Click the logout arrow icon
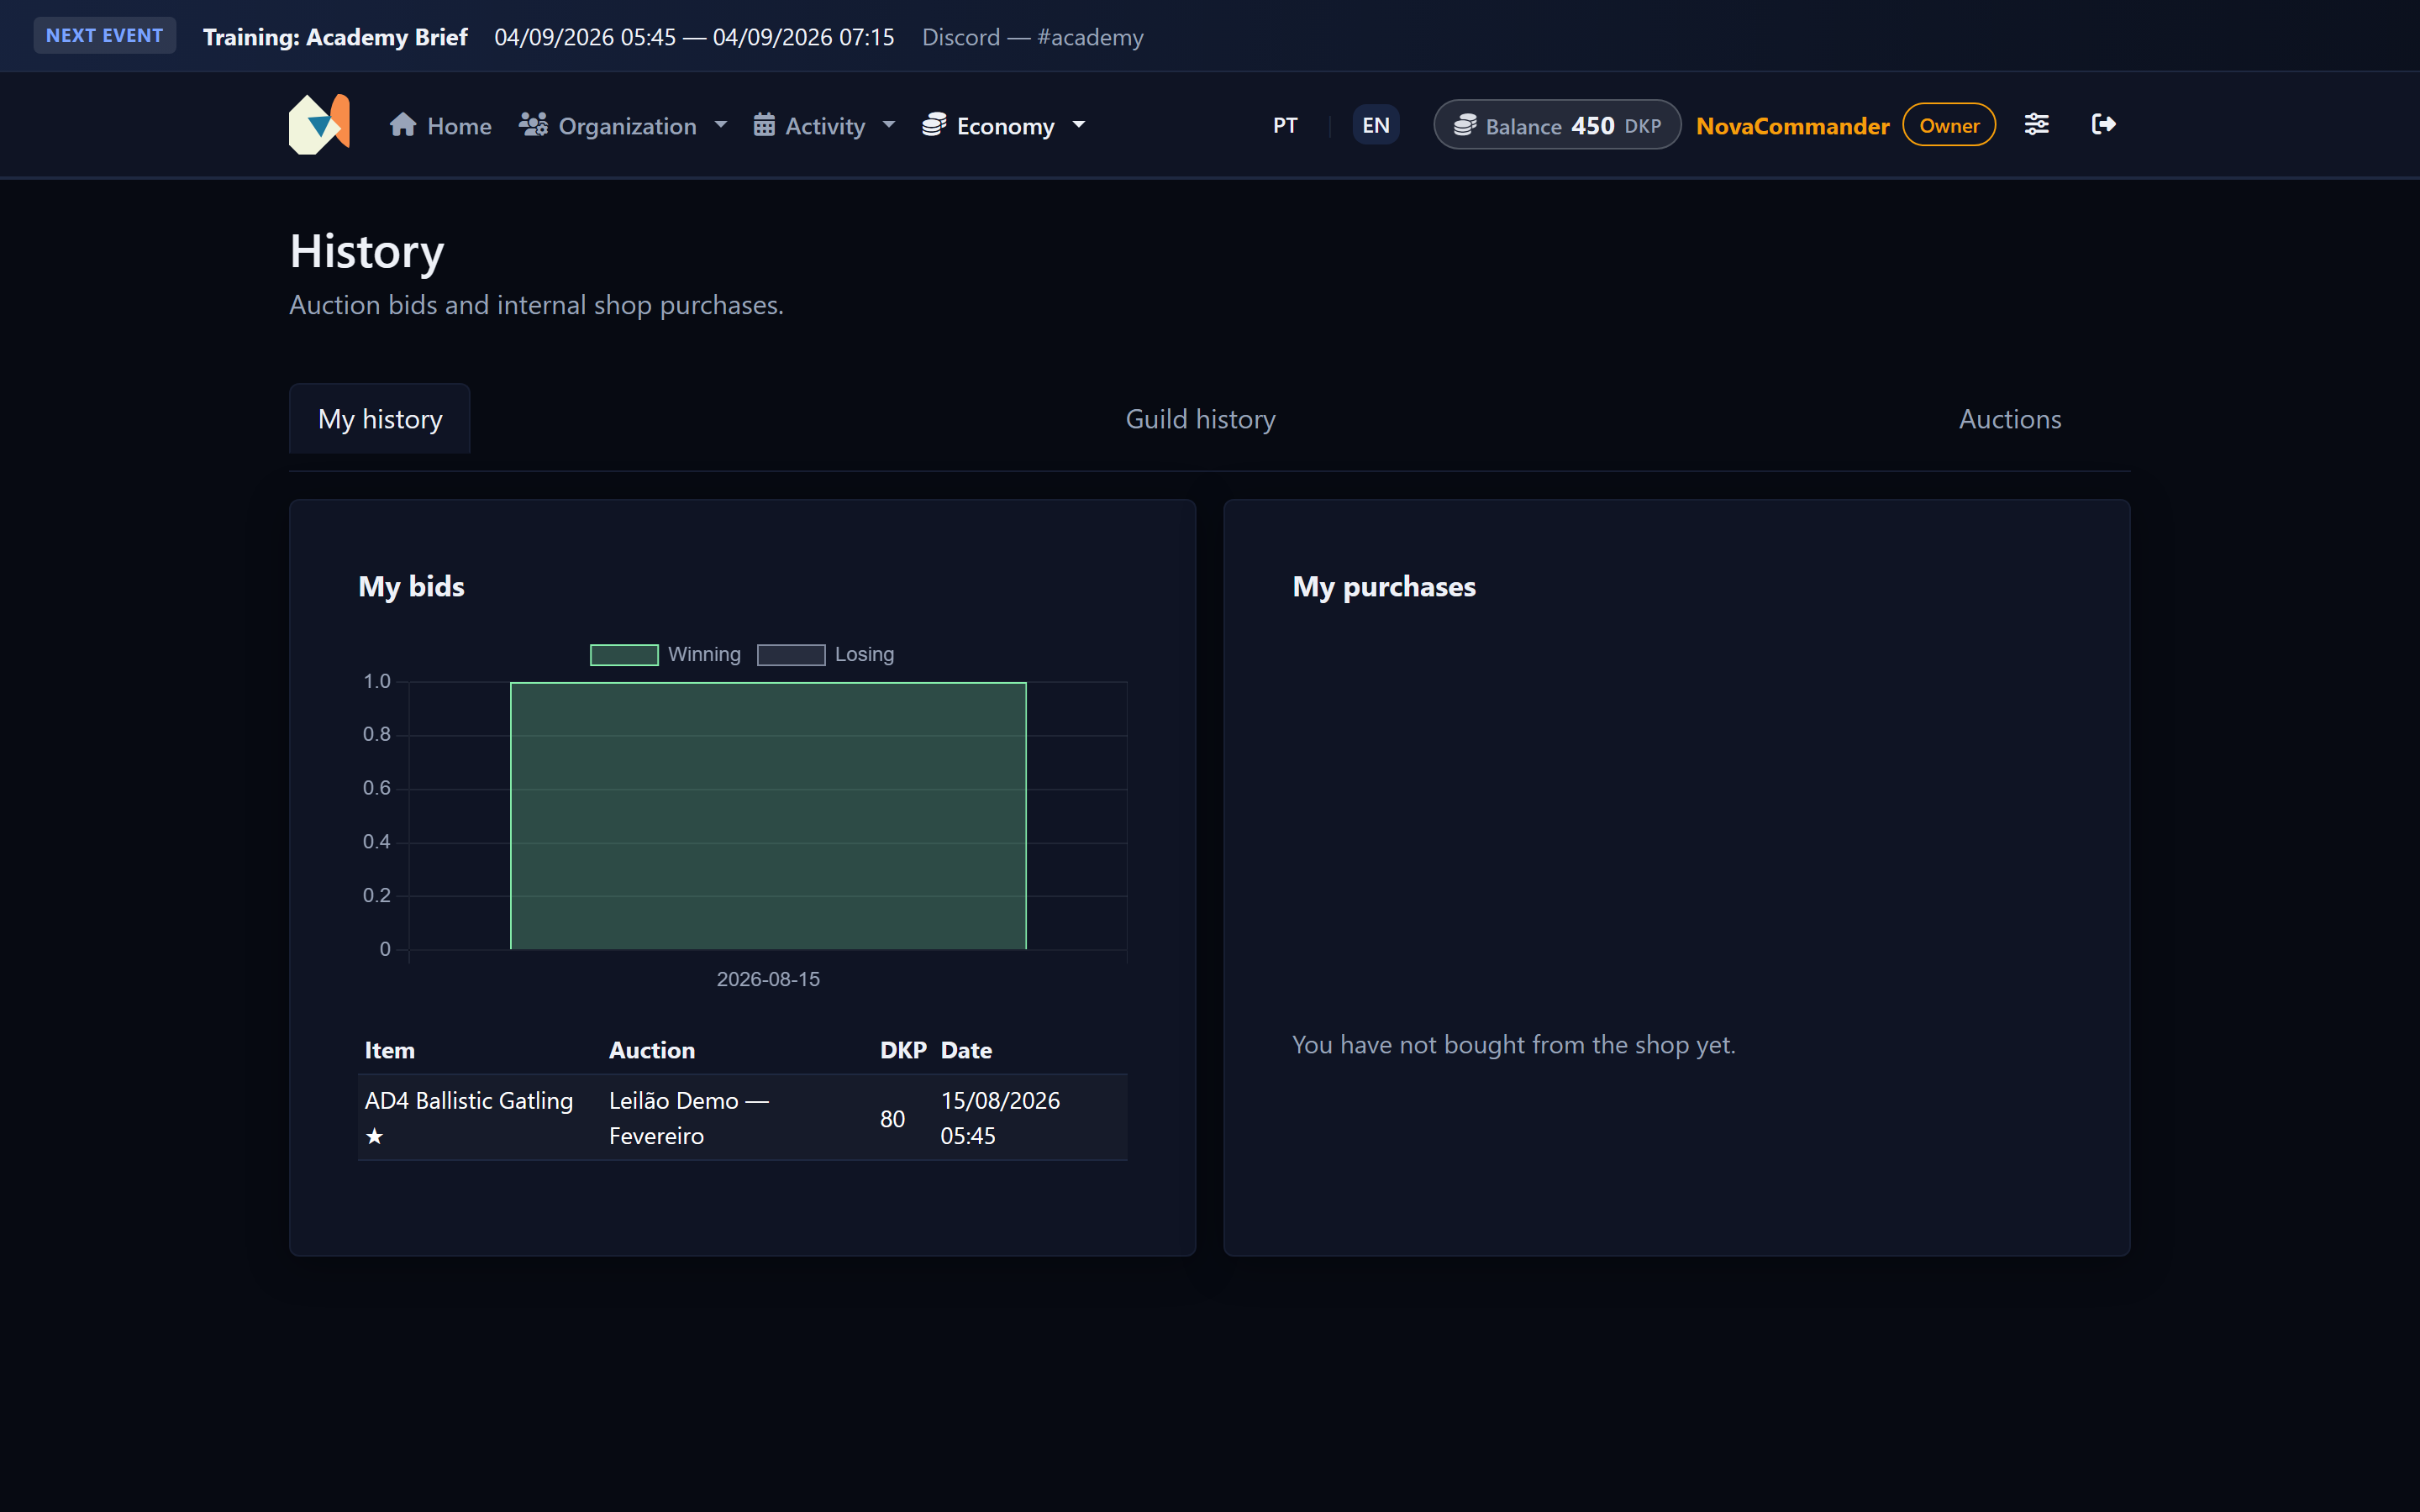This screenshot has height=1512, width=2420. pos(2104,124)
